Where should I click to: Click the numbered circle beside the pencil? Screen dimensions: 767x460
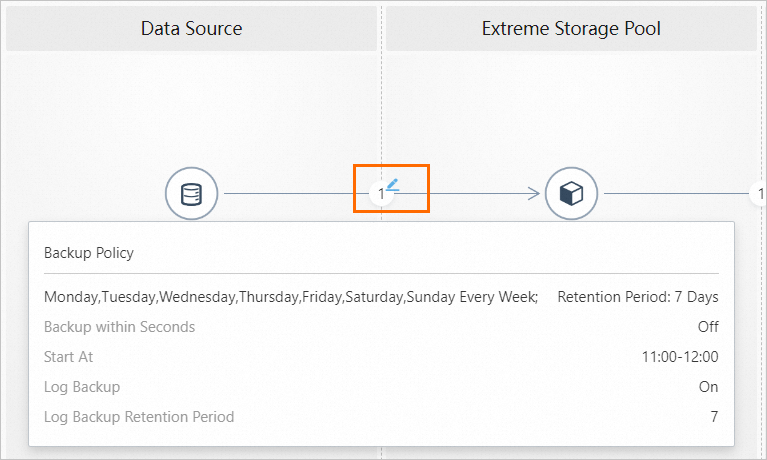point(381,194)
